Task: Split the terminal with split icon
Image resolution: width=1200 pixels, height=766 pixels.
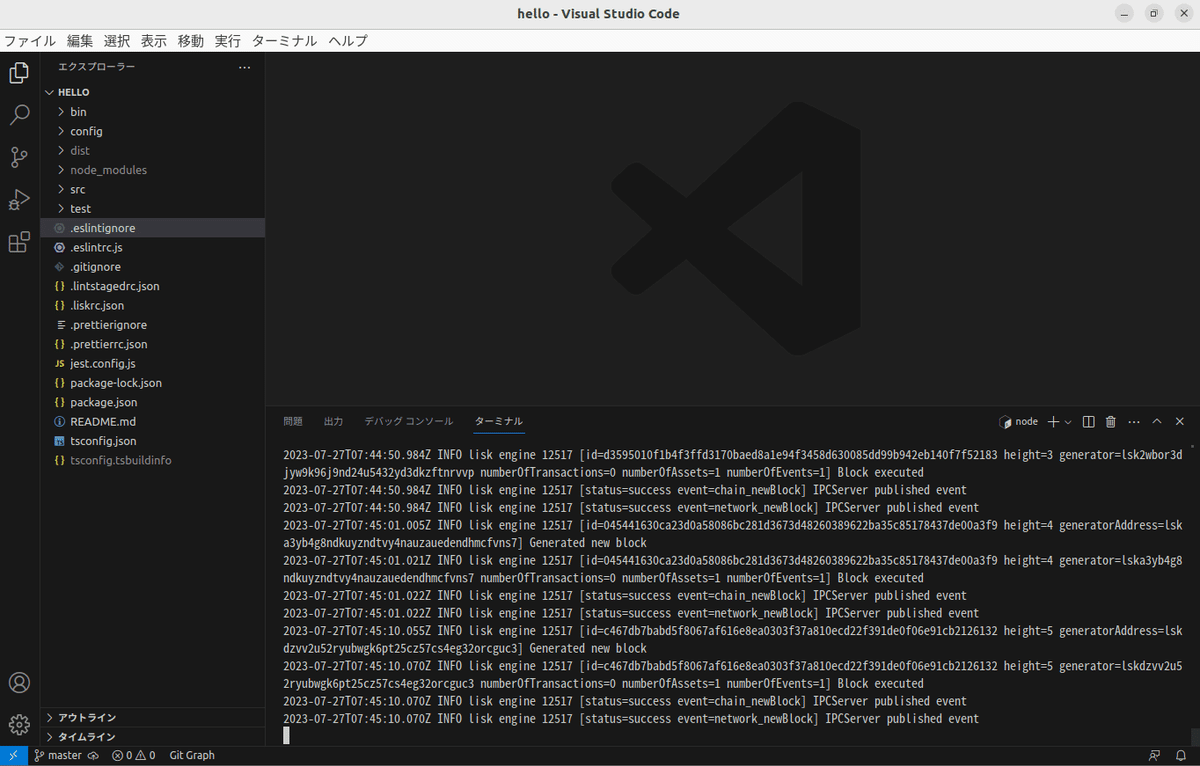Action: click(x=1089, y=422)
